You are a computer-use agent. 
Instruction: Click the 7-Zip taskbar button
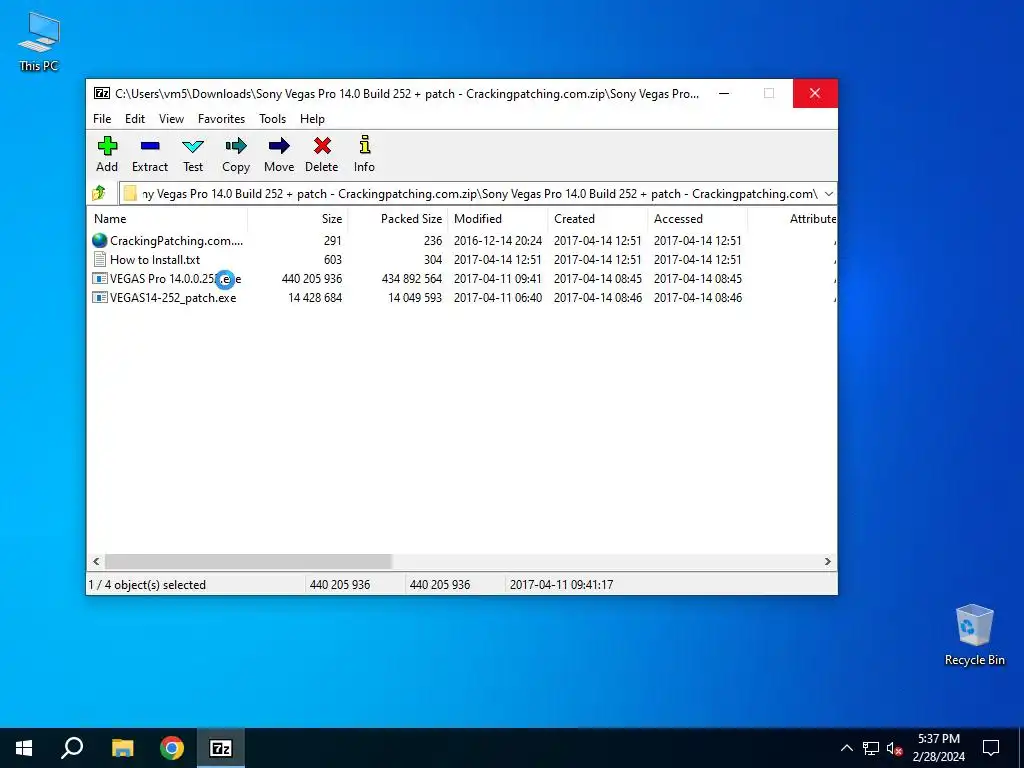[221, 748]
